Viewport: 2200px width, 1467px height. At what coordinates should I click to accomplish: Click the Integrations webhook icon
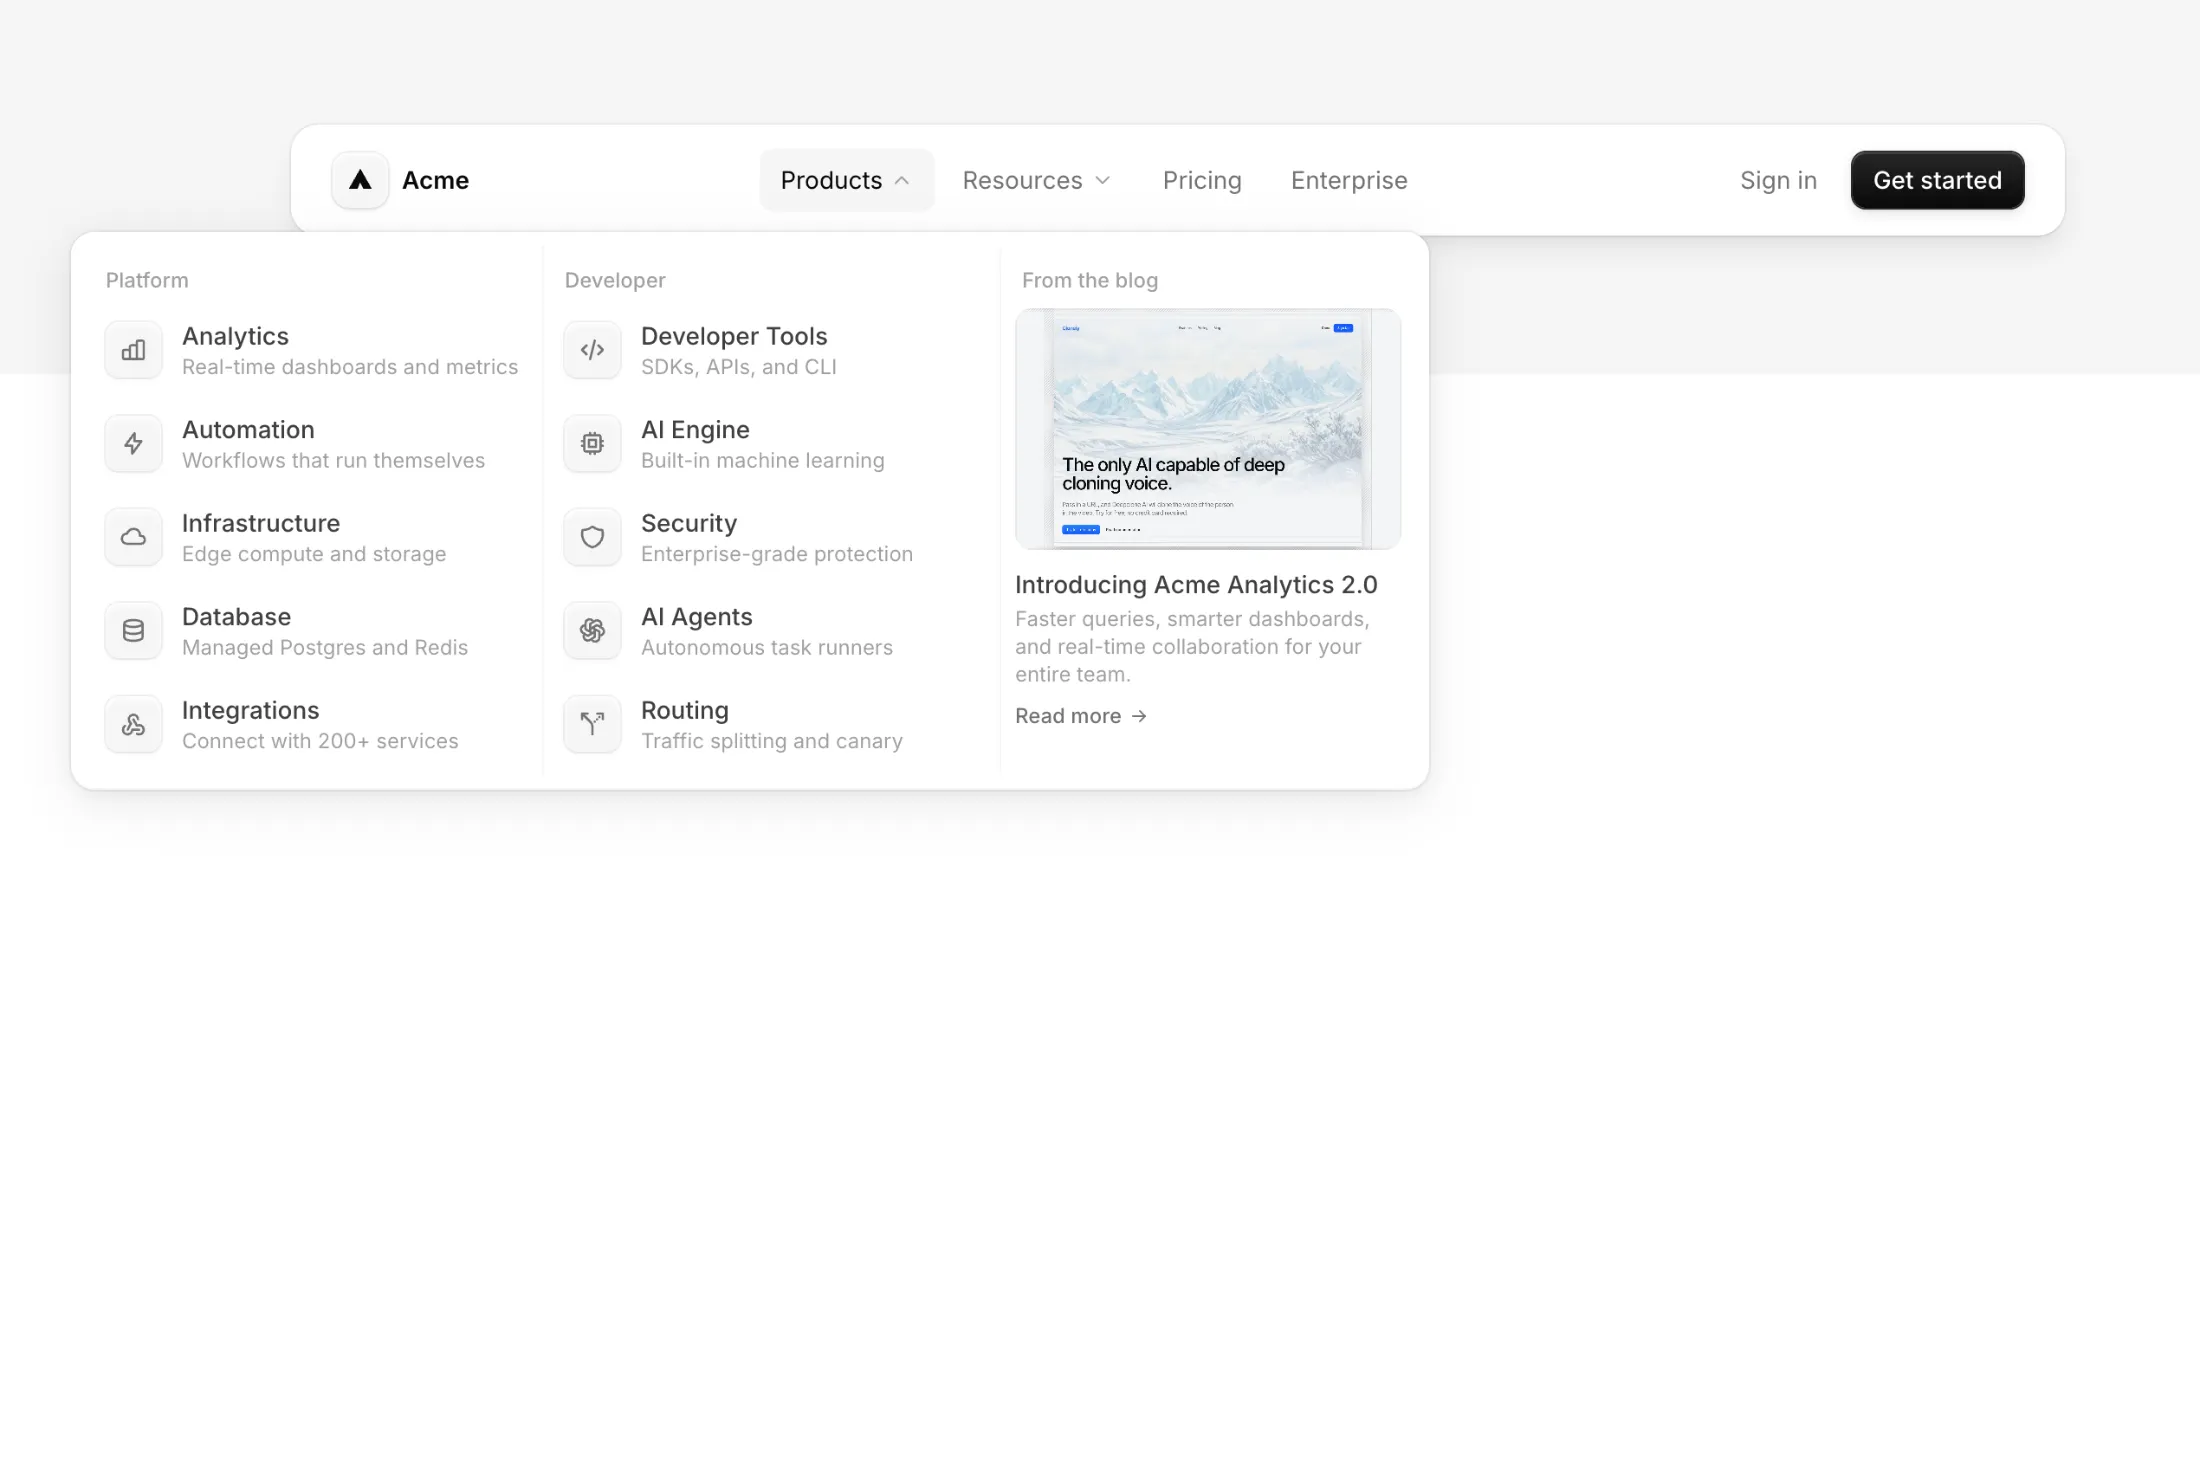click(133, 724)
